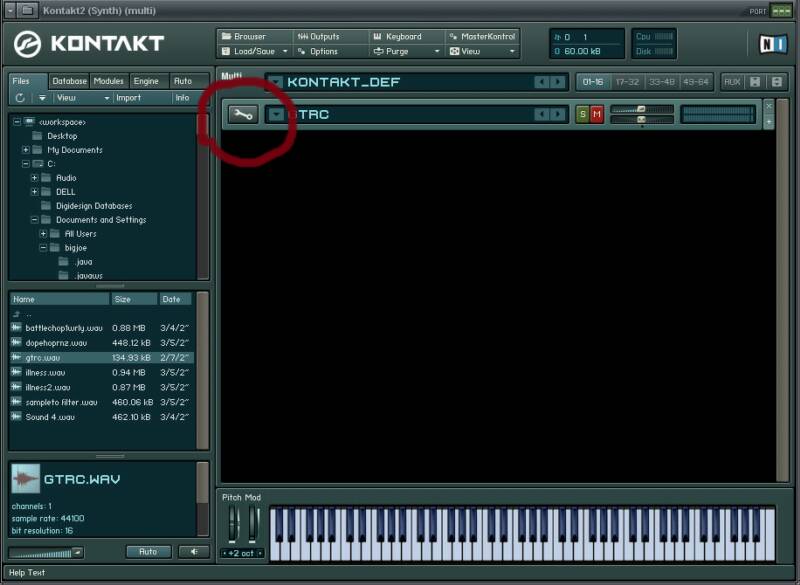Click the C: drive icon
The image size is (800, 585).
[x=38, y=164]
